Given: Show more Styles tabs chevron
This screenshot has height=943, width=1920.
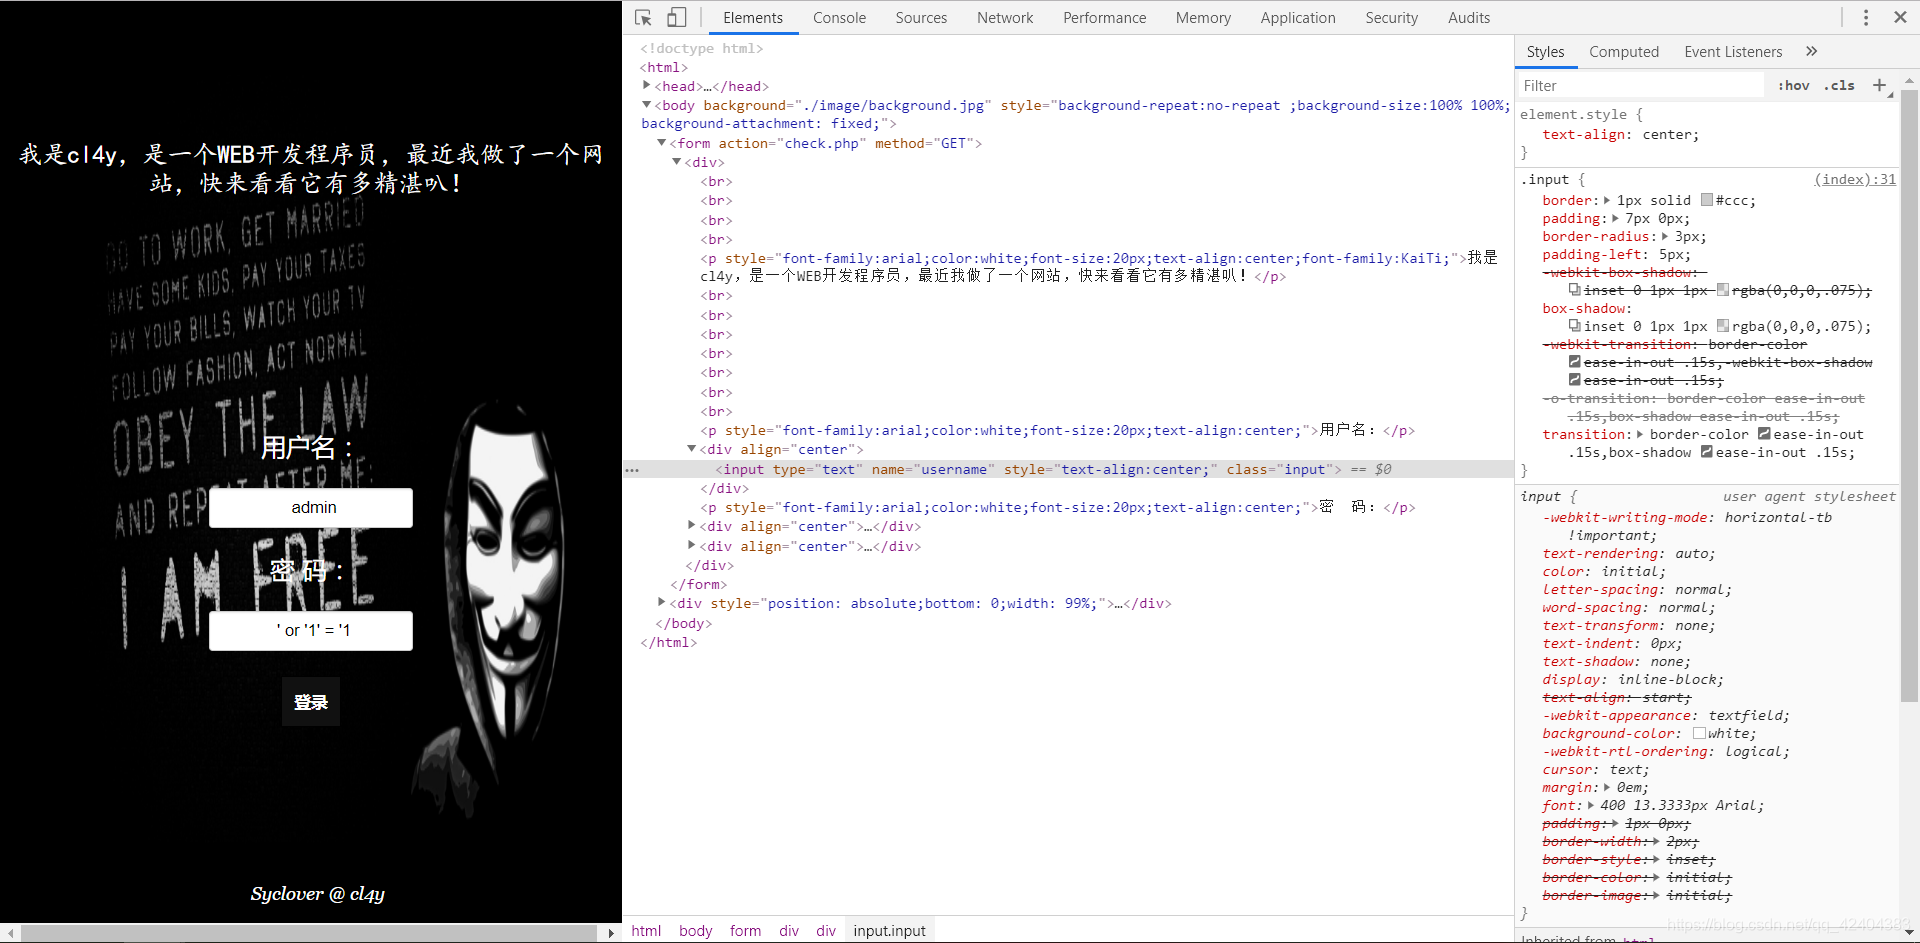Looking at the screenshot, I should (1811, 51).
